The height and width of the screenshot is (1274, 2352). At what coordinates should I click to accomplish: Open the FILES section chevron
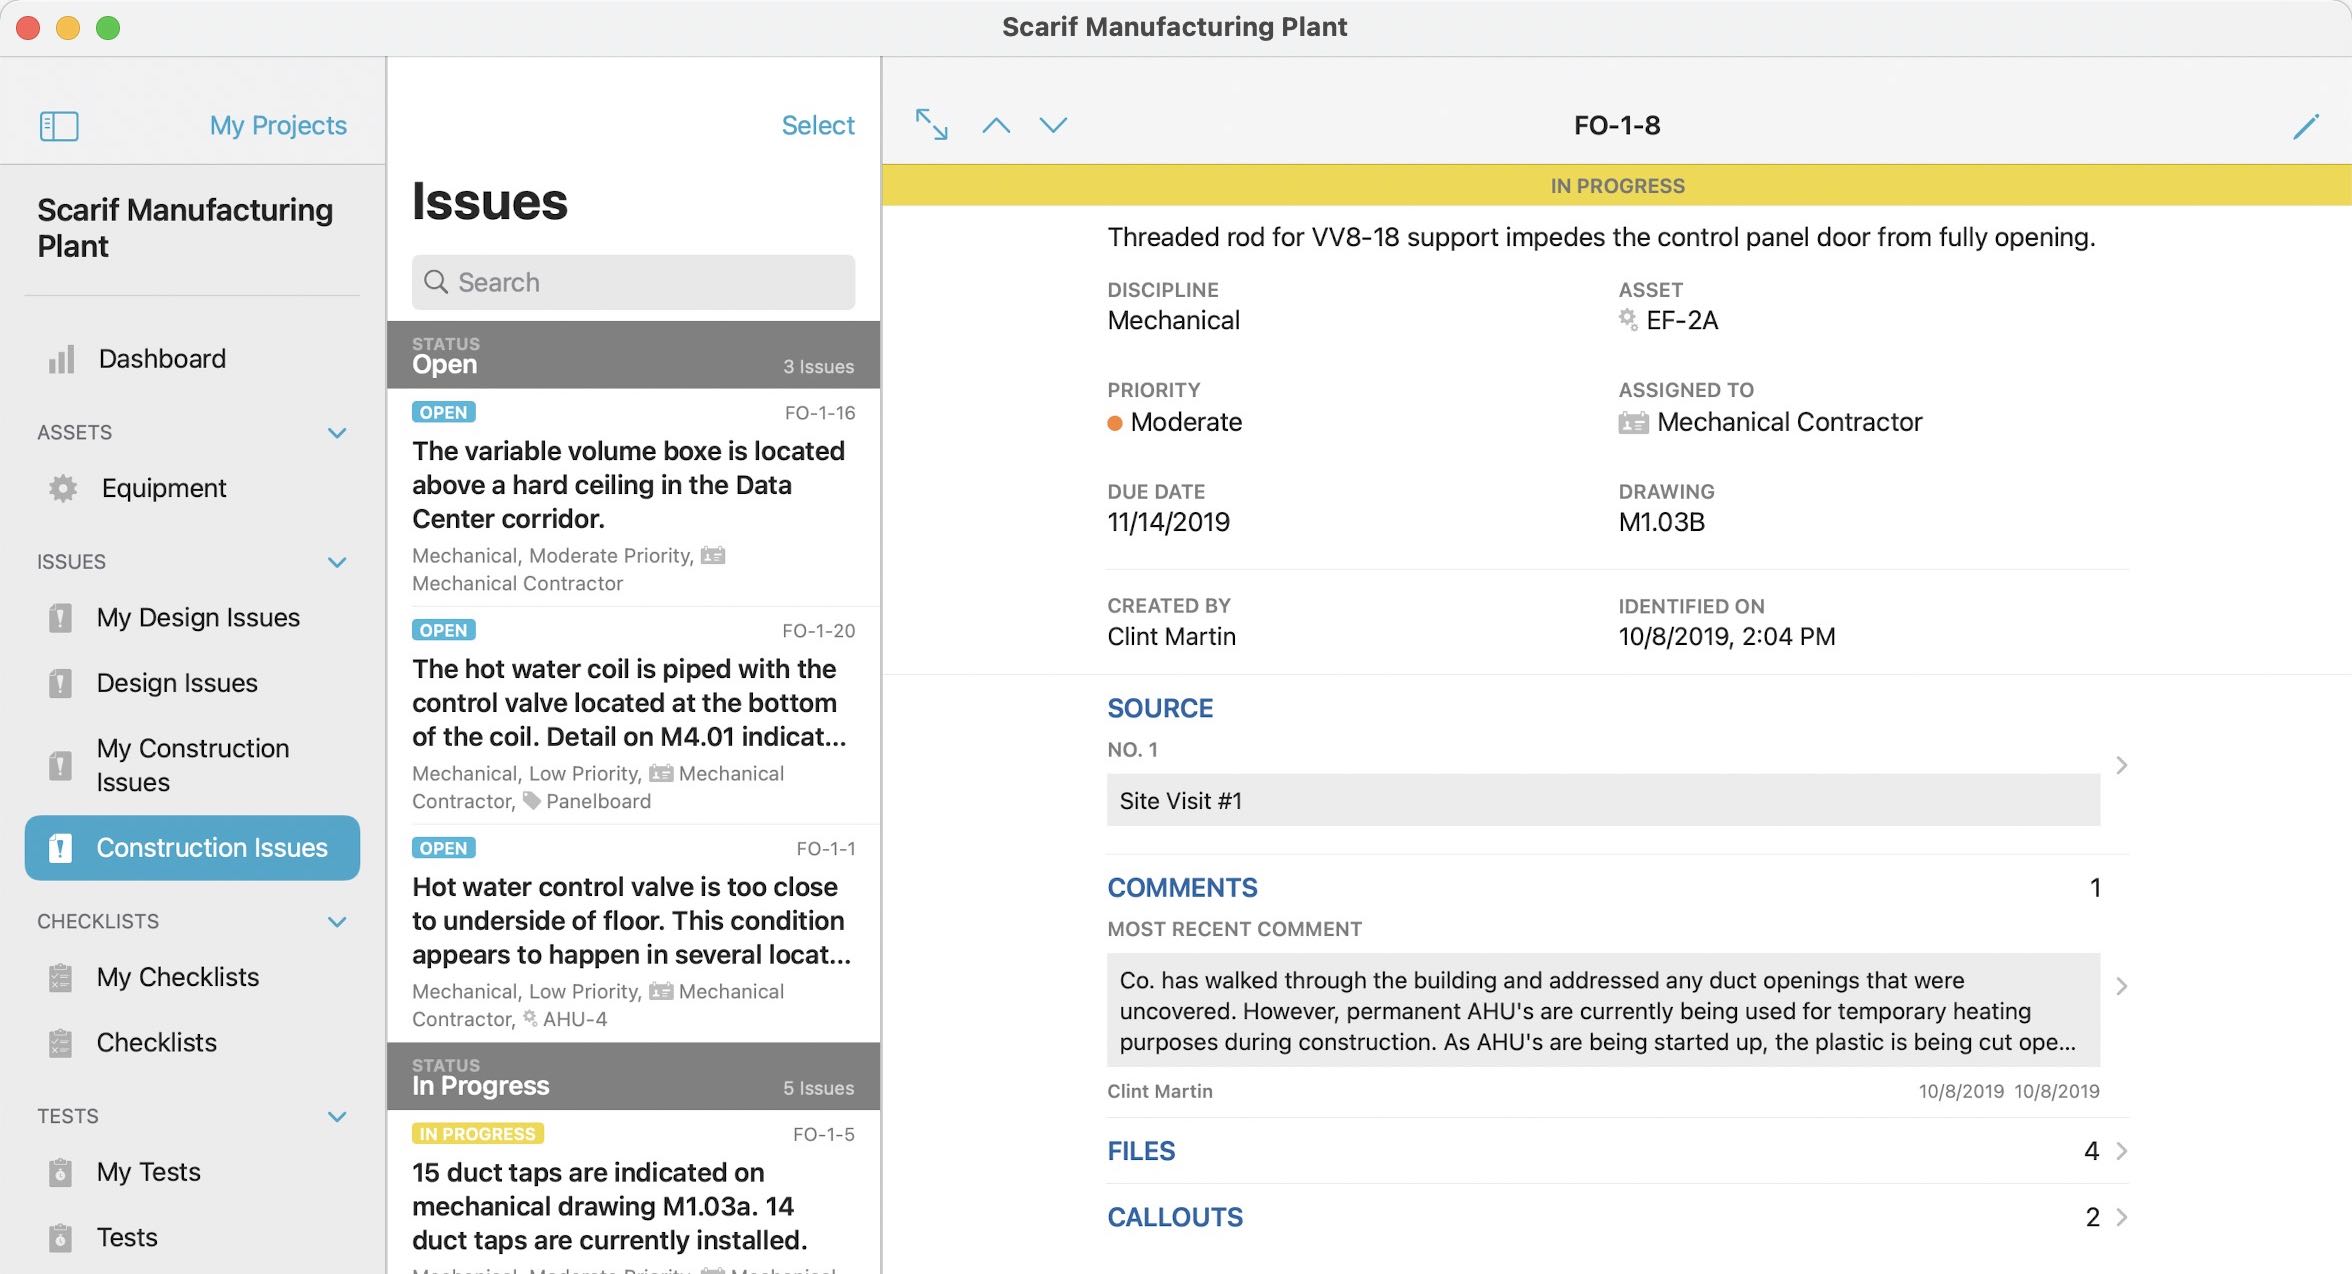click(2122, 1151)
